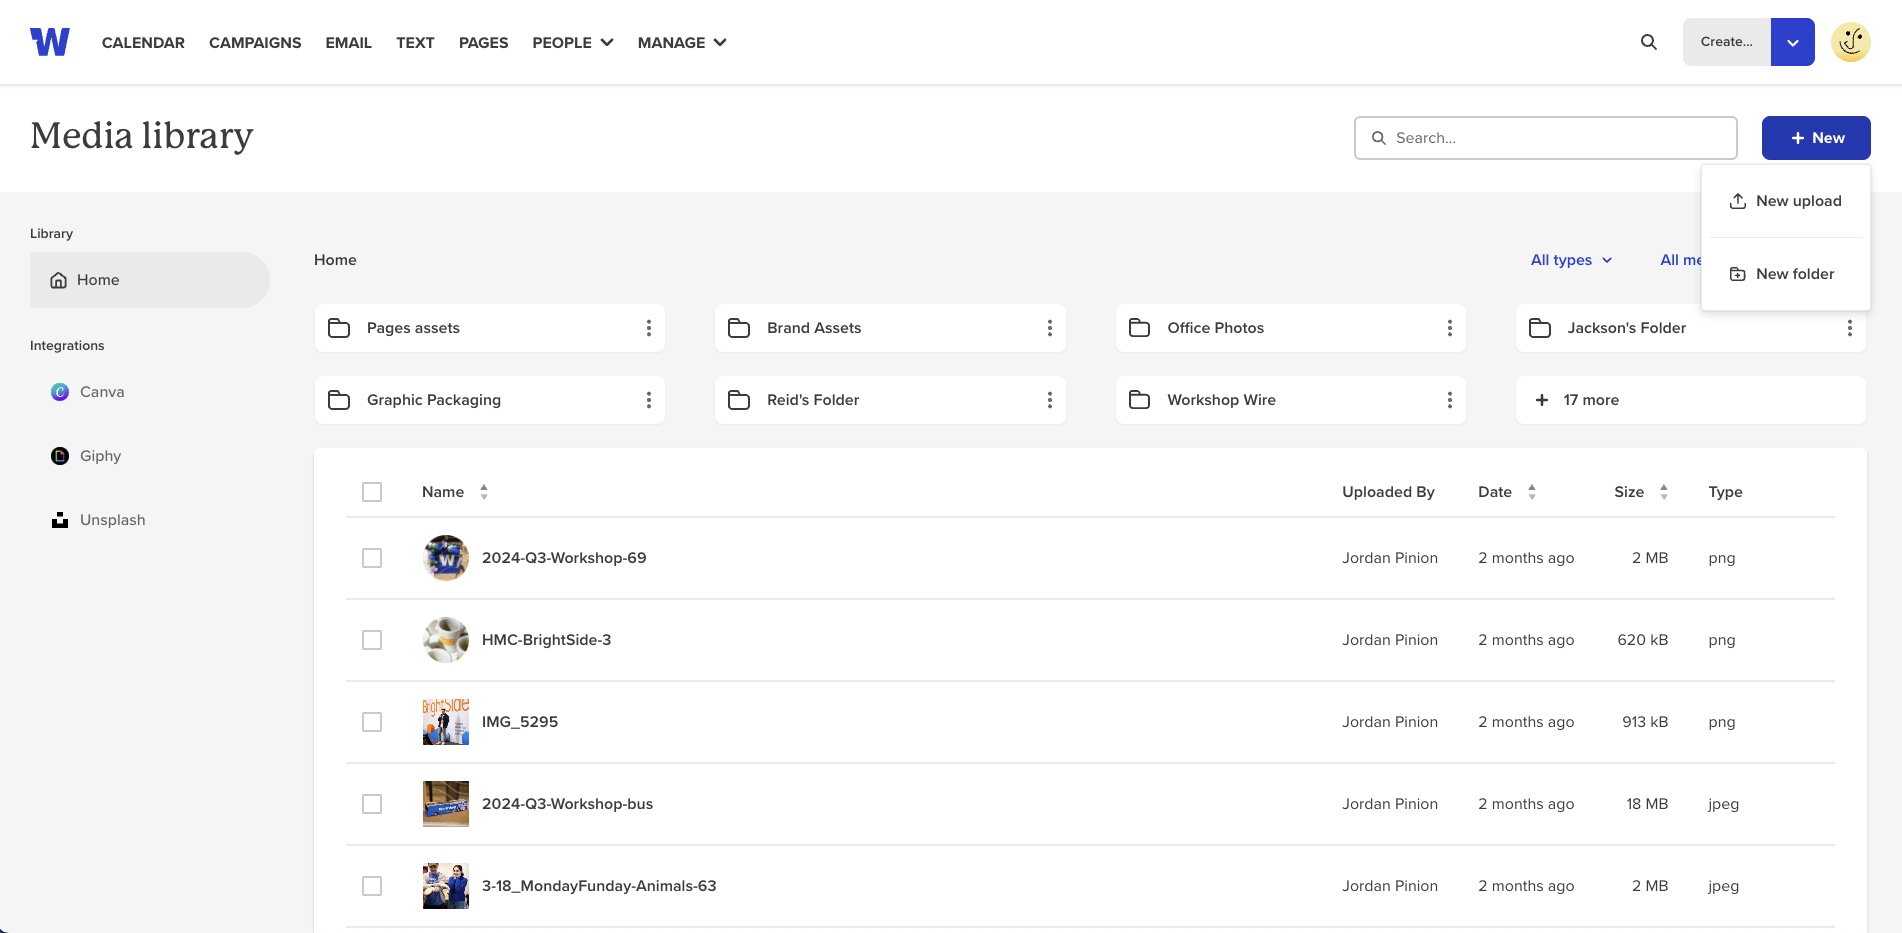This screenshot has width=1902, height=933.
Task: Open the Create dropdown arrow button
Action: click(1793, 42)
